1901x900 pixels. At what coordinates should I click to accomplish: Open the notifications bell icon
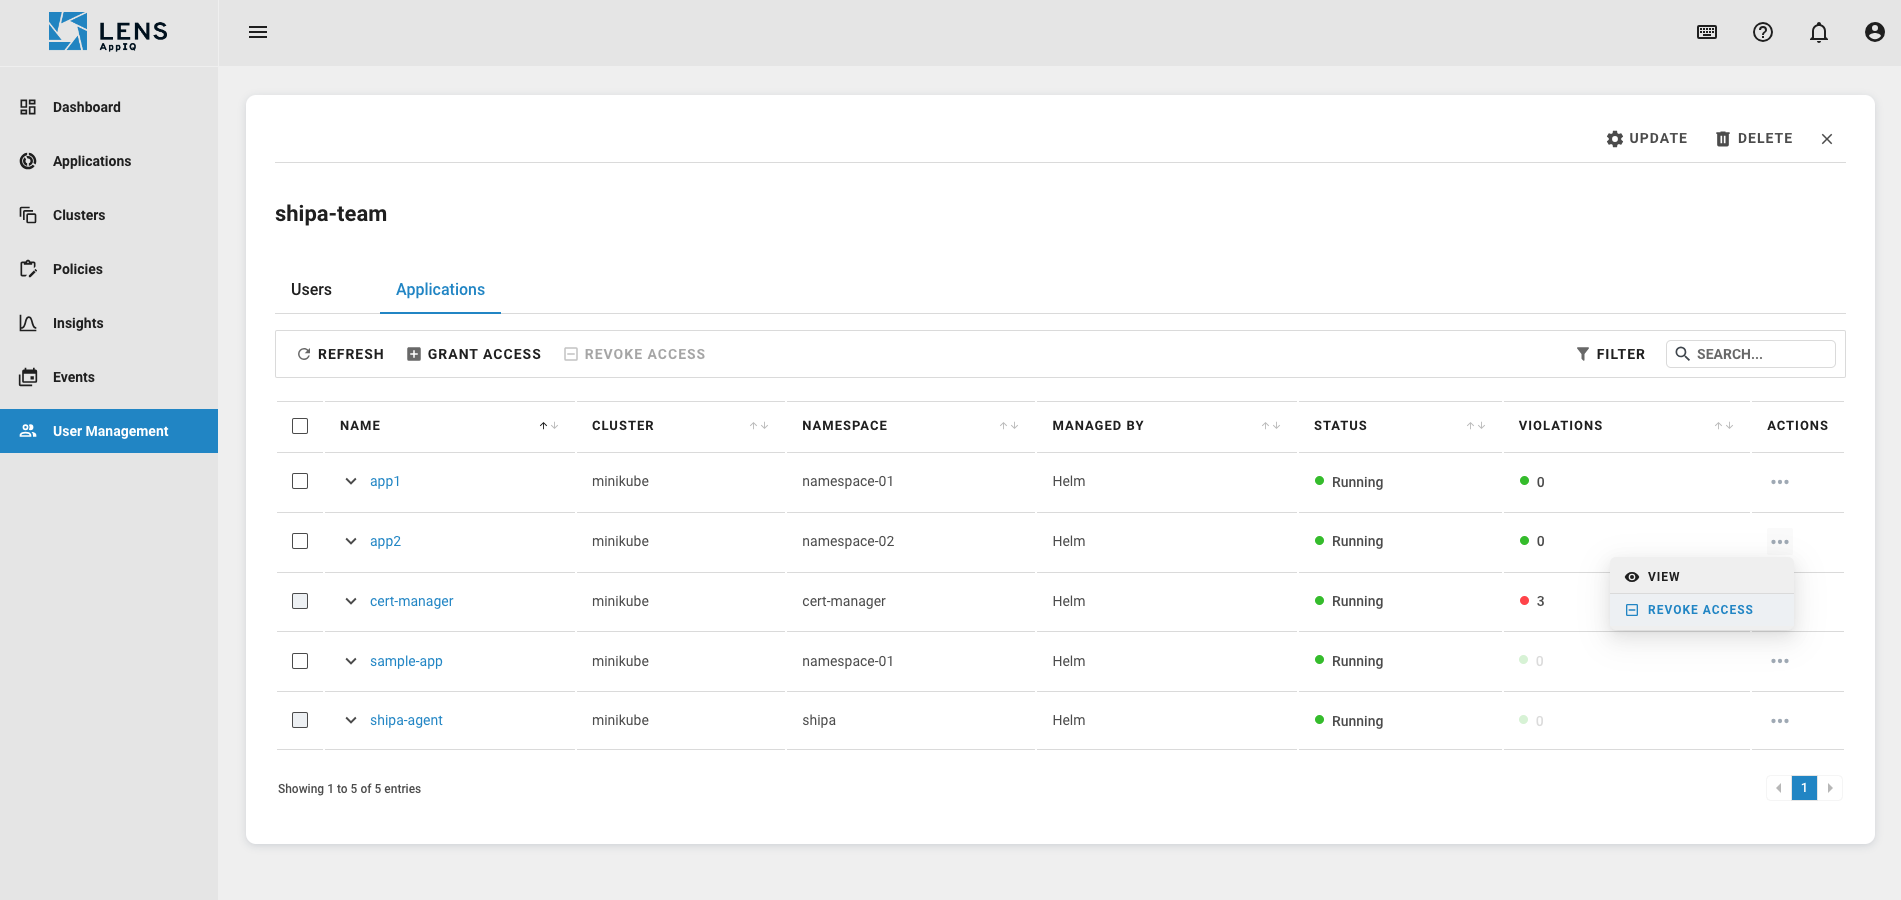pyautogui.click(x=1818, y=32)
